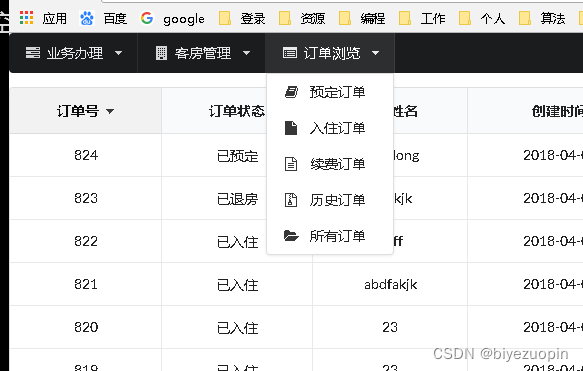Open the 登录 bookmarks folder label
The height and width of the screenshot is (371, 583).
[x=253, y=18]
